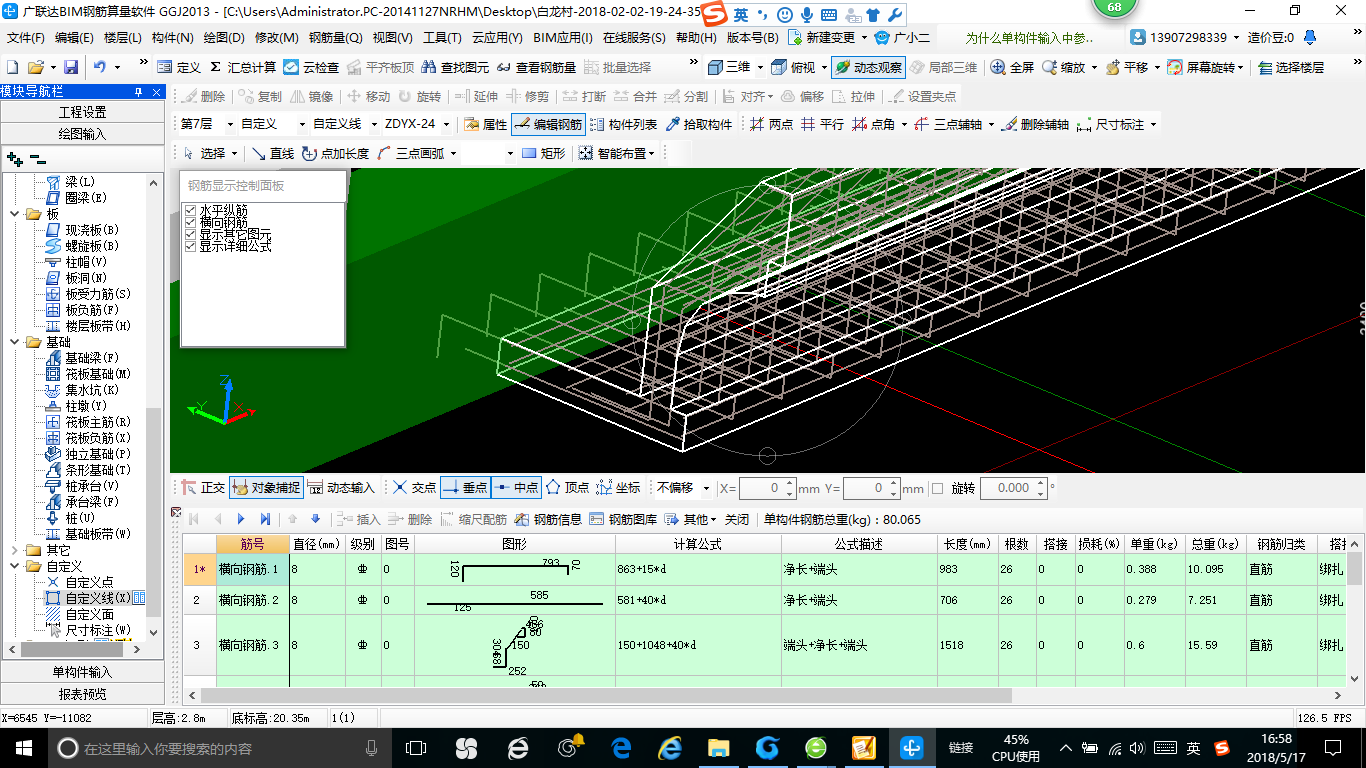Open the 钢筋量(Q) menu

pyautogui.click(x=335, y=38)
